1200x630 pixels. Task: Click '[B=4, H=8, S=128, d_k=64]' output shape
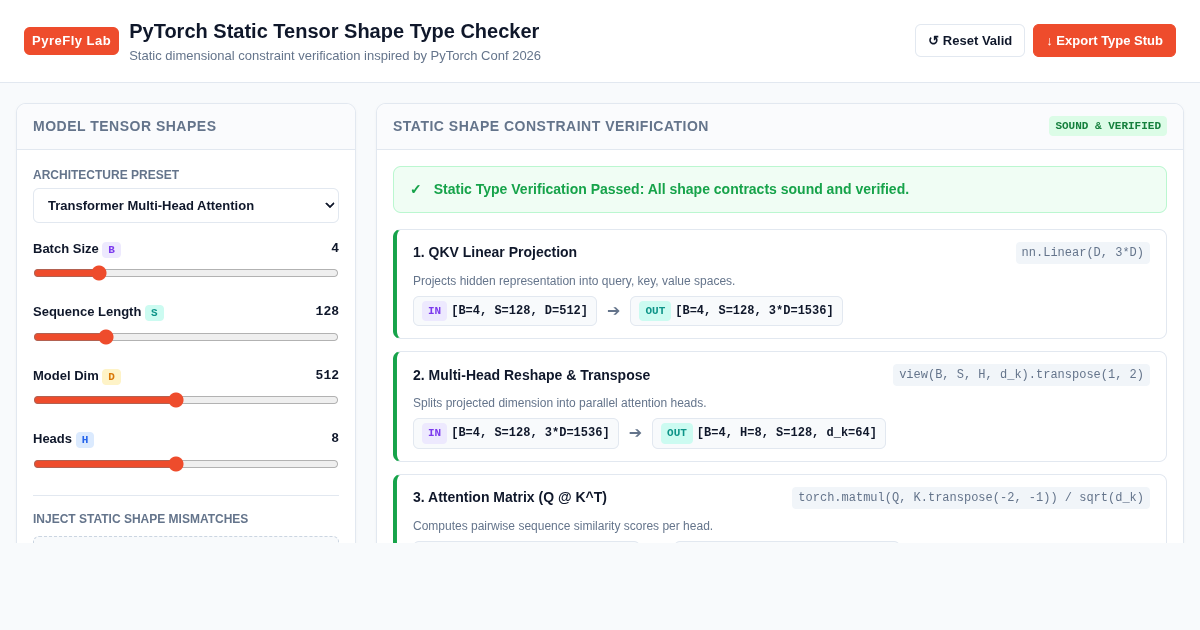787,433
